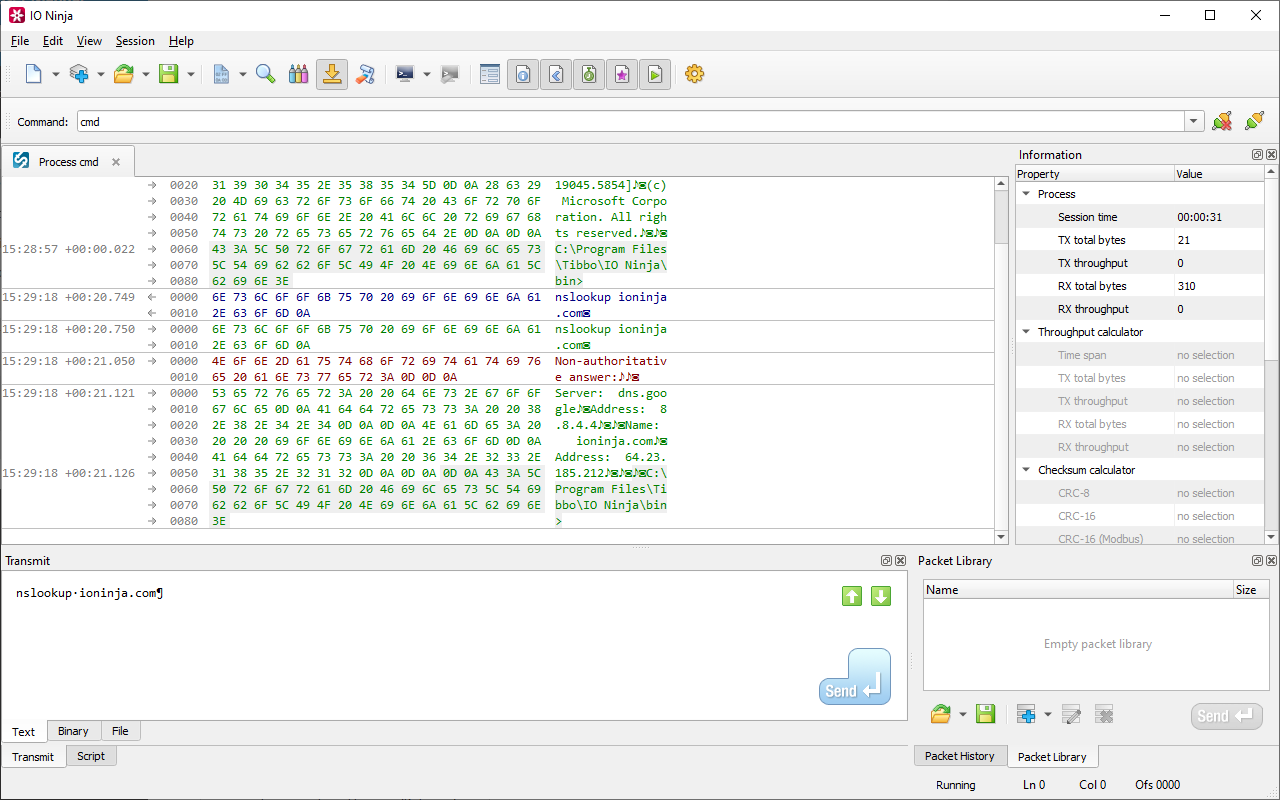Click the green save log icon
1280x800 pixels.
[x=169, y=74]
